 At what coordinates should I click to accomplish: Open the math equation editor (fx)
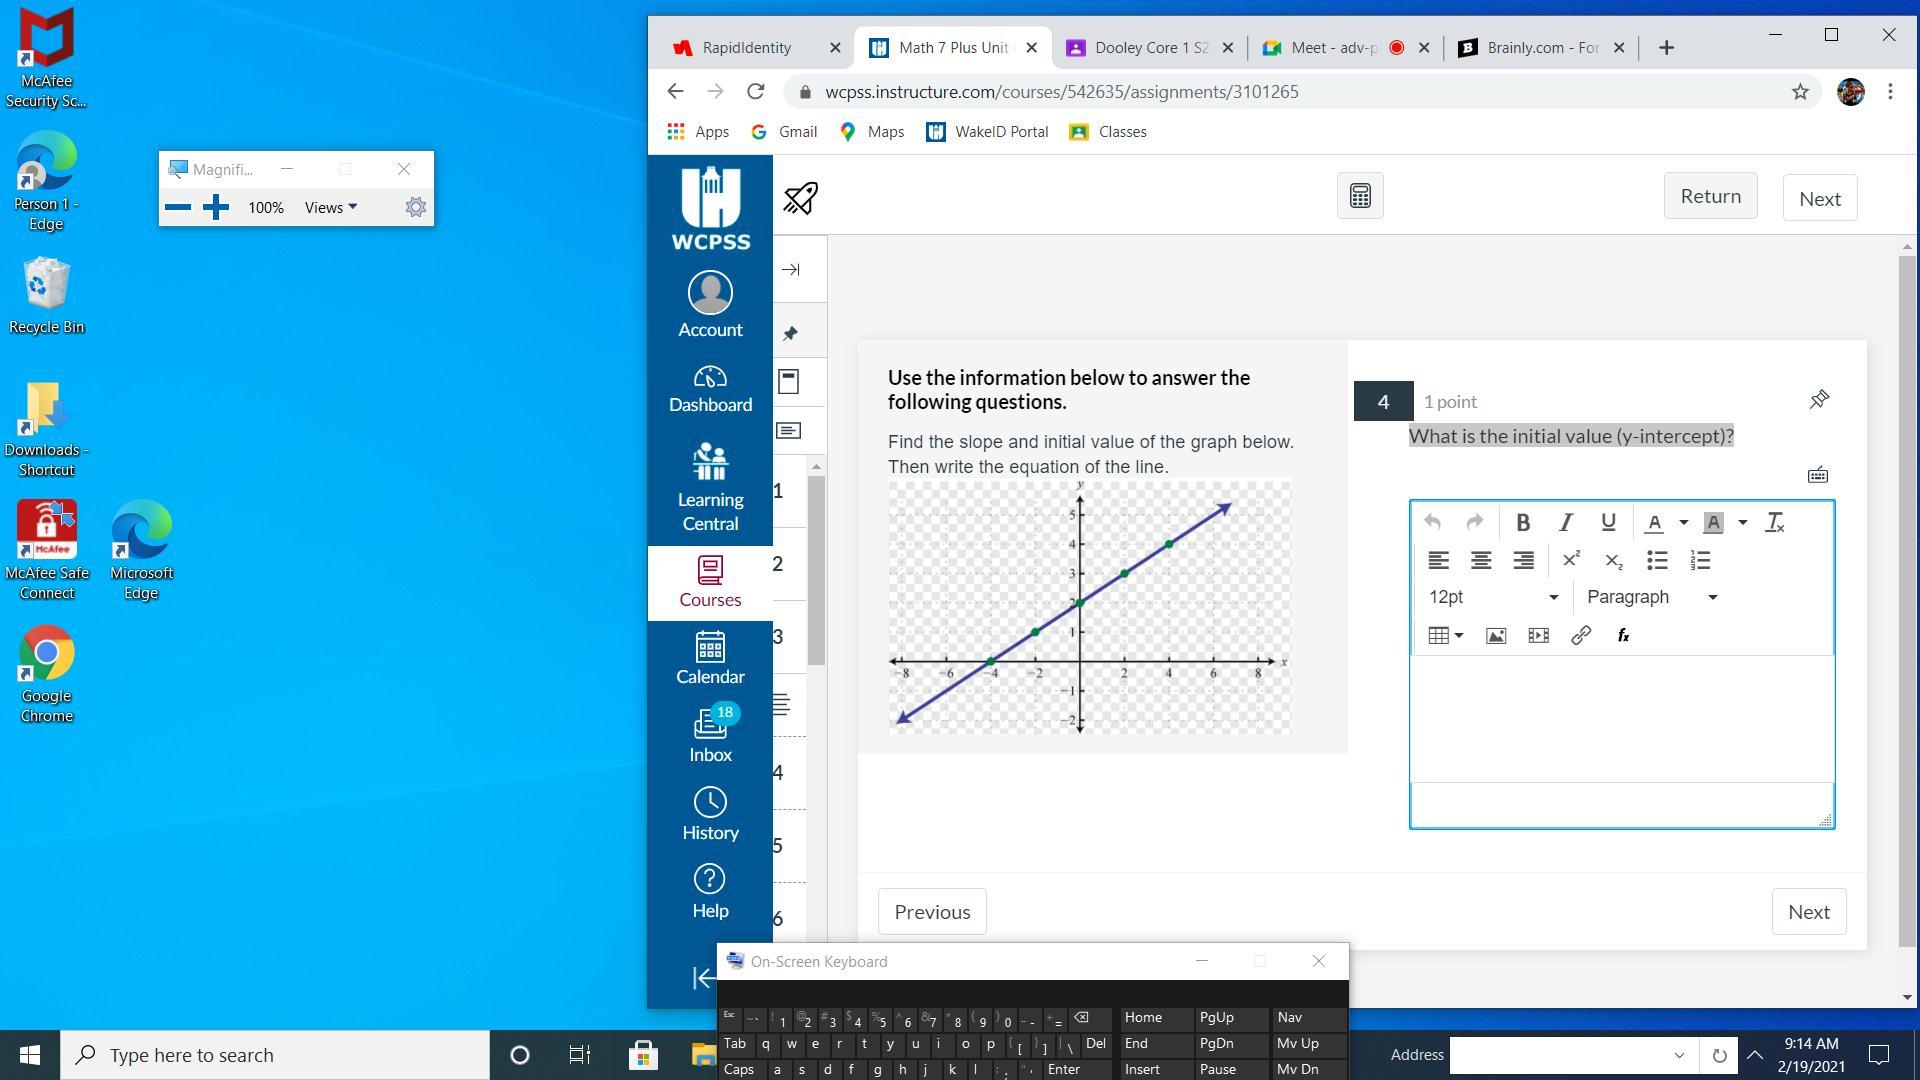click(1623, 636)
